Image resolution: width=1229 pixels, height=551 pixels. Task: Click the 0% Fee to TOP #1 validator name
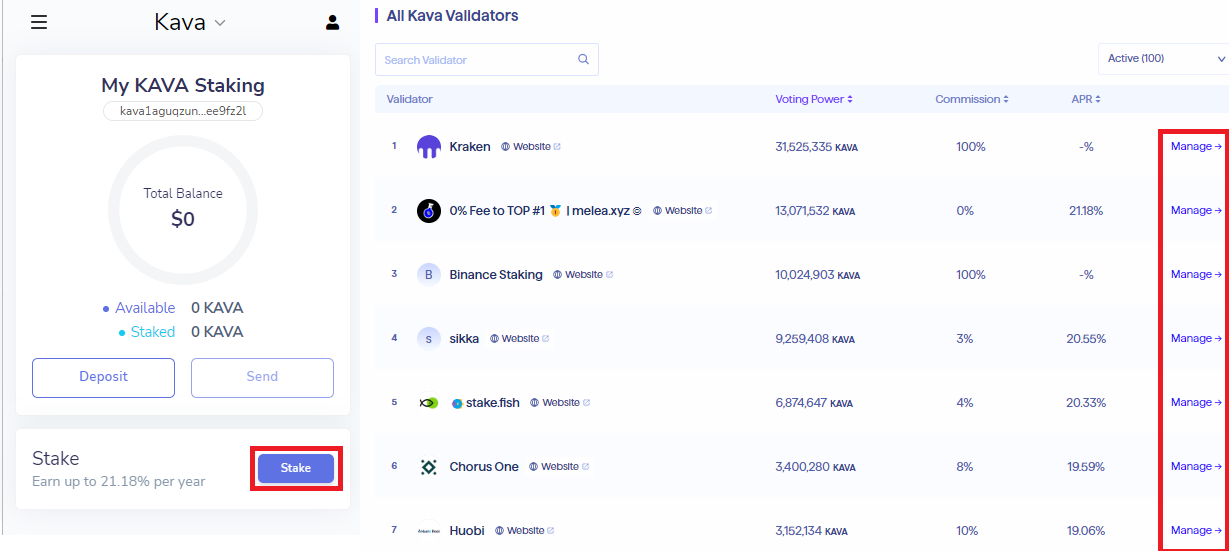(x=545, y=211)
